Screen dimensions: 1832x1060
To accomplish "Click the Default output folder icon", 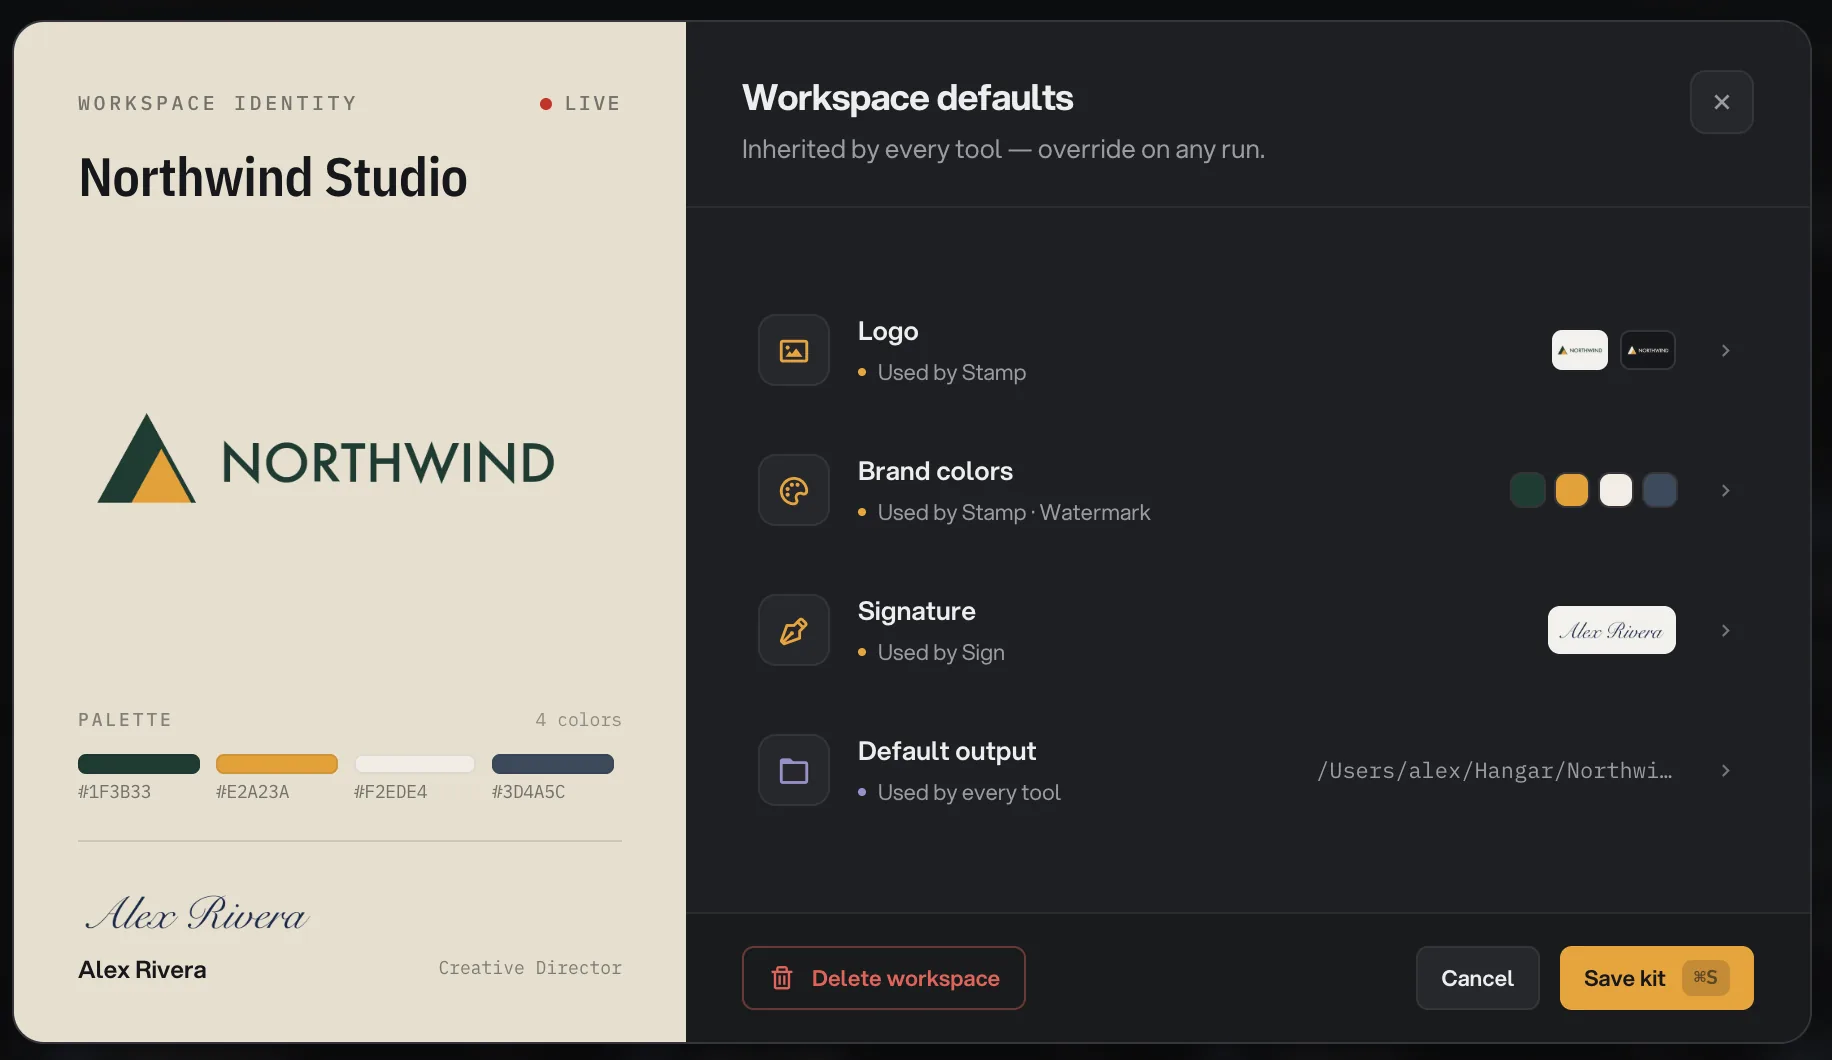I will (794, 770).
